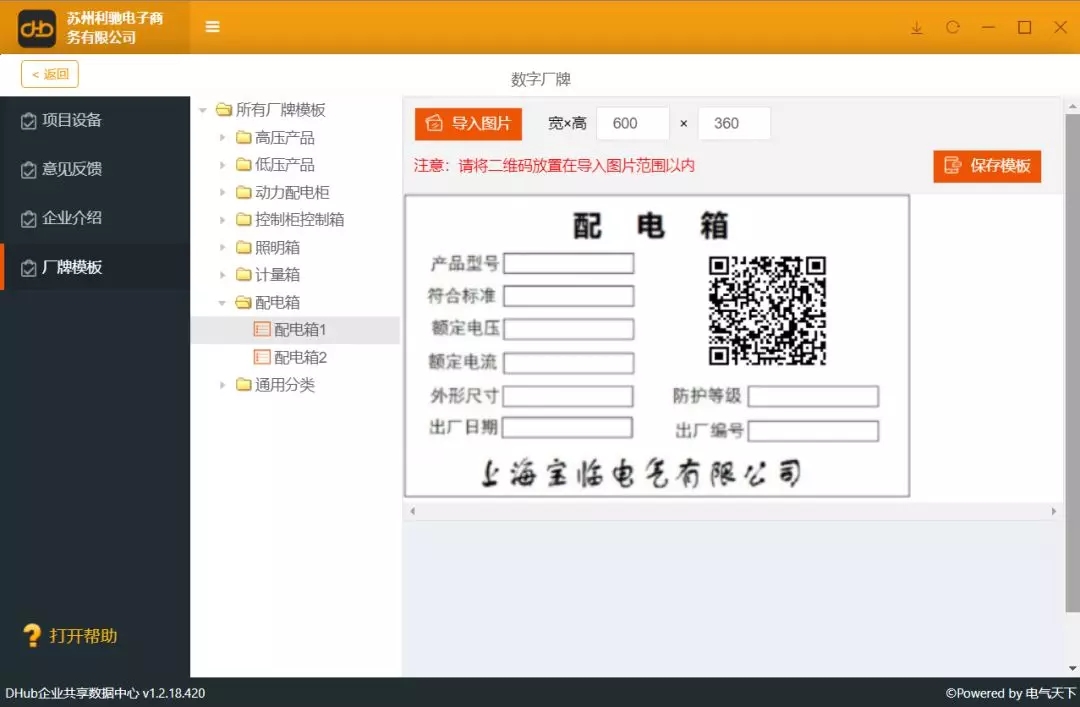Click the open 配电箱 folder icon
The image size is (1080, 707).
pos(243,302)
